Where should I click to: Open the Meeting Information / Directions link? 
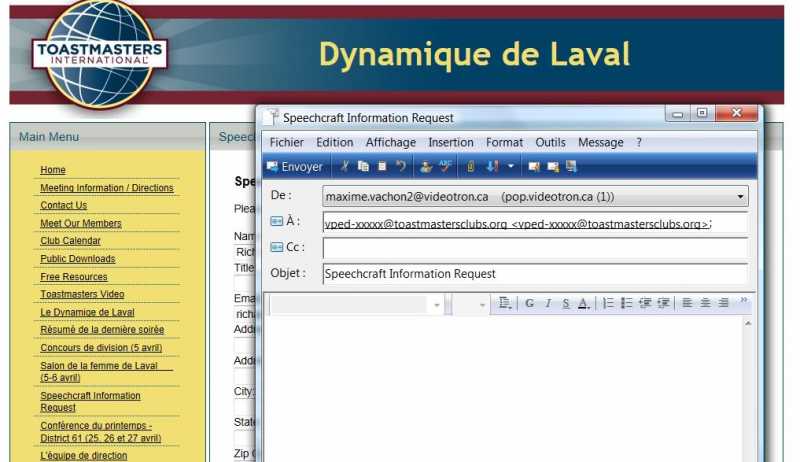pos(106,188)
